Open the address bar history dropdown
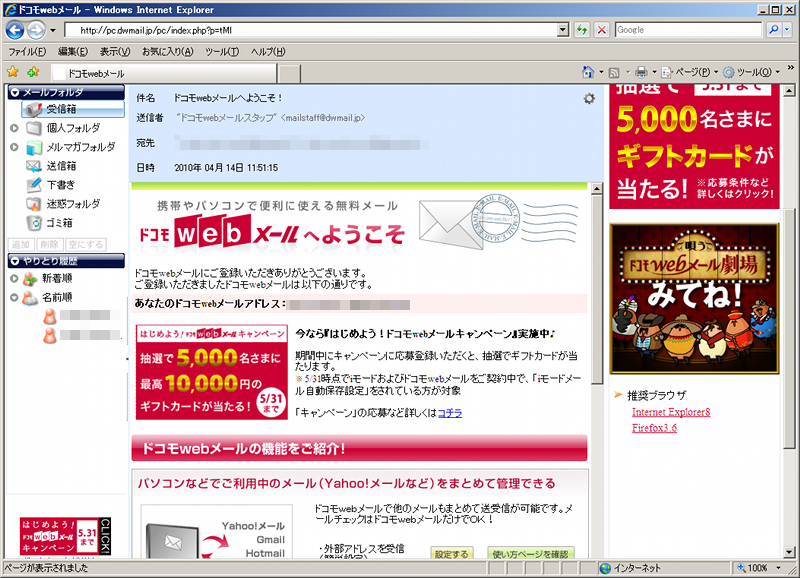This screenshot has width=800, height=578. (561, 29)
